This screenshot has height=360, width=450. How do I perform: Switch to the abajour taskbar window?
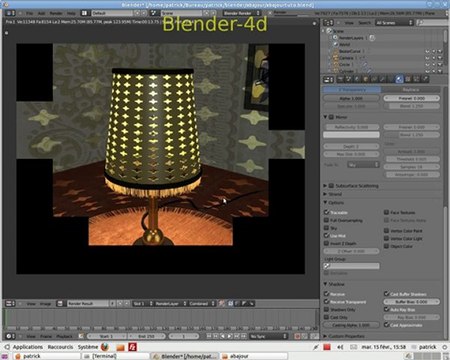pos(254,356)
